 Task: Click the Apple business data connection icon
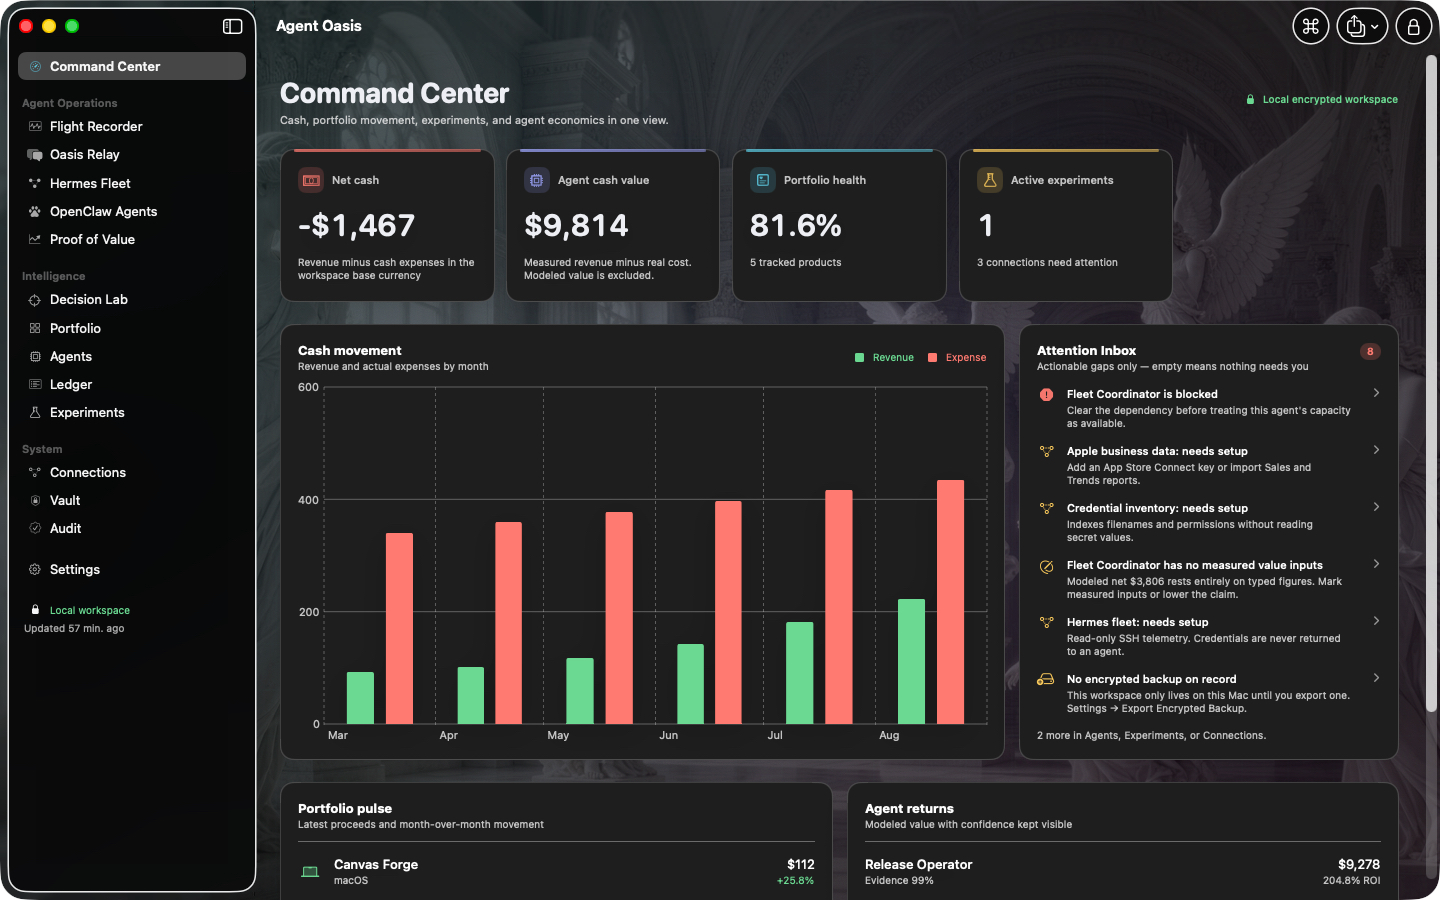[1047, 452]
